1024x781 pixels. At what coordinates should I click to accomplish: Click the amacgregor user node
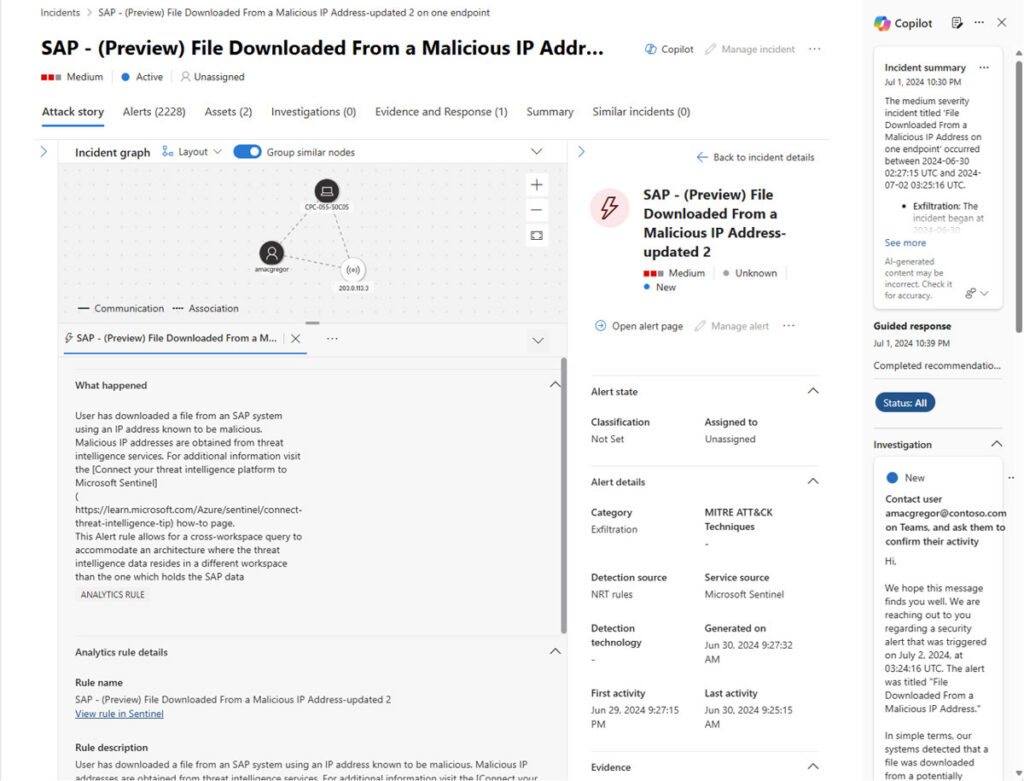[271, 253]
